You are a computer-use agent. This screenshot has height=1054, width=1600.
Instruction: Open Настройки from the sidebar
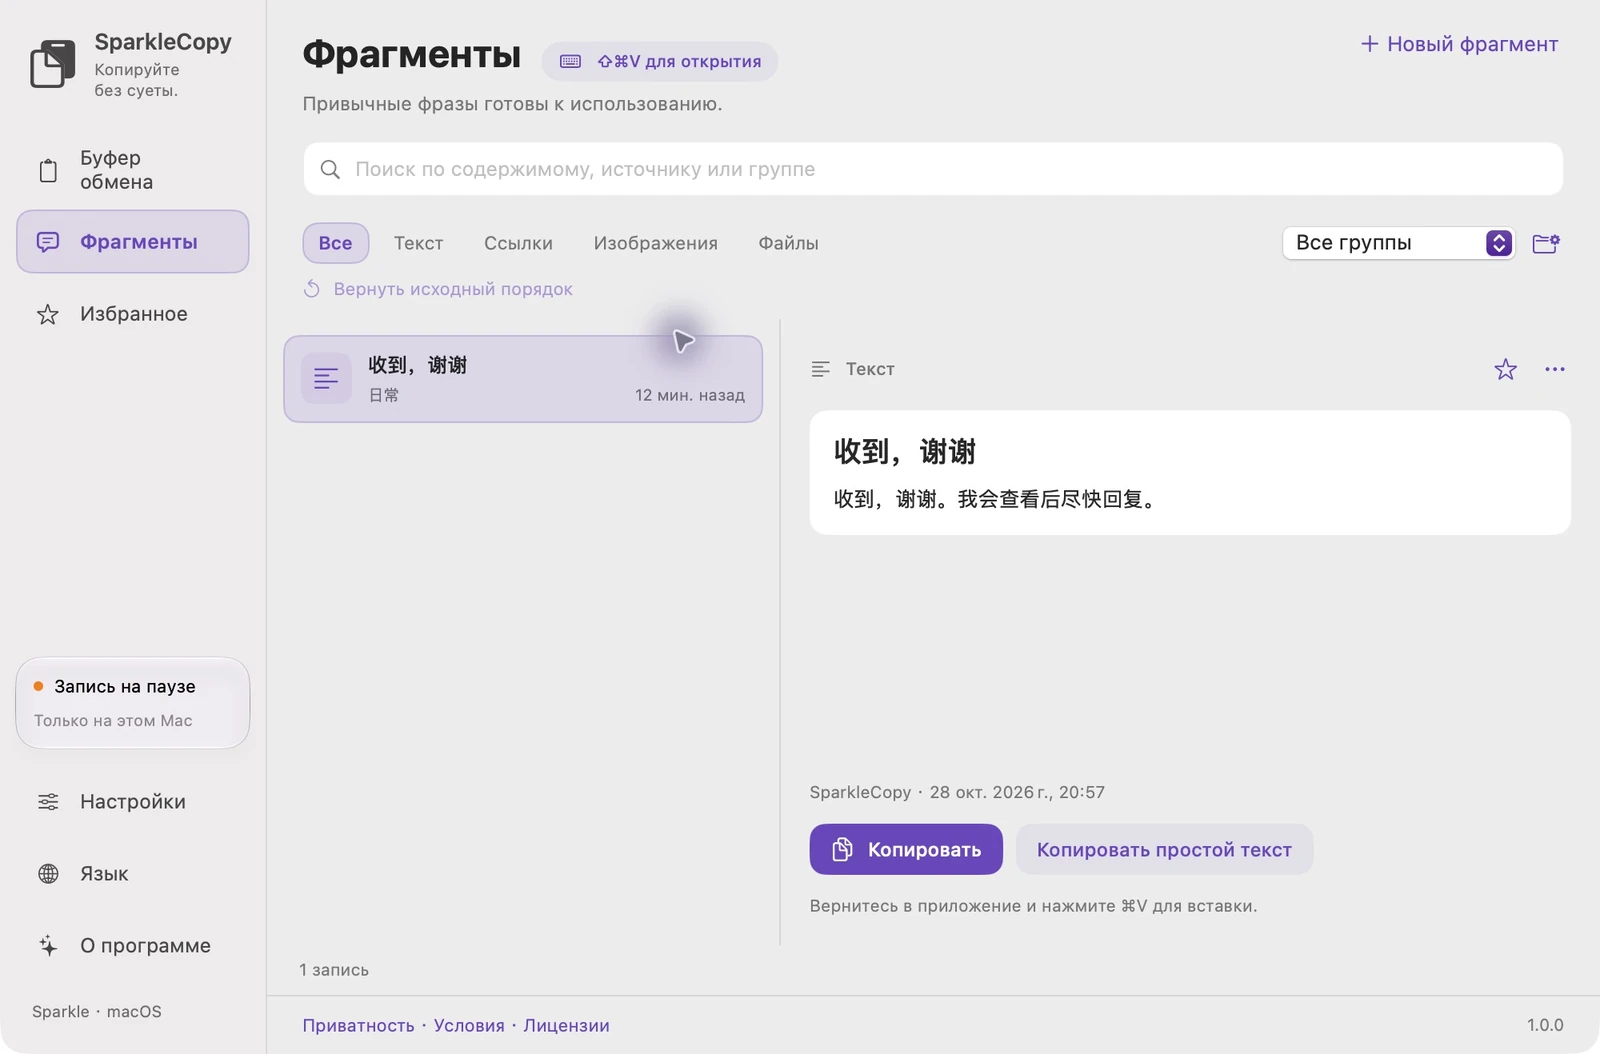132,802
